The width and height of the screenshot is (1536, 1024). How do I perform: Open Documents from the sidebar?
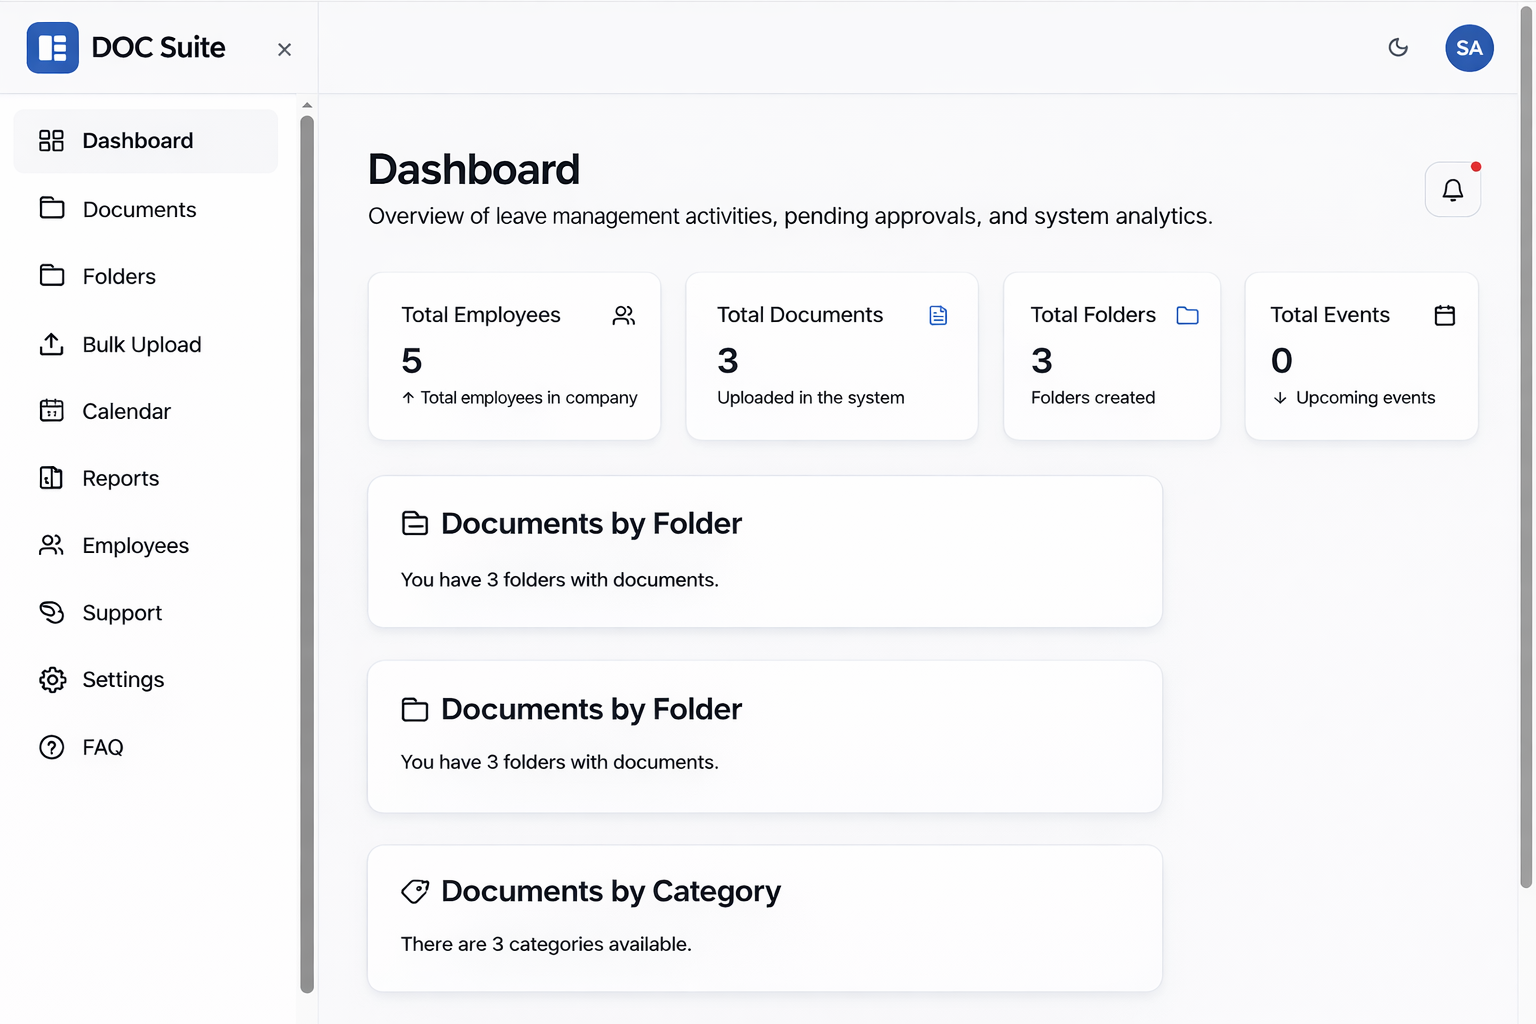pyautogui.click(x=139, y=209)
